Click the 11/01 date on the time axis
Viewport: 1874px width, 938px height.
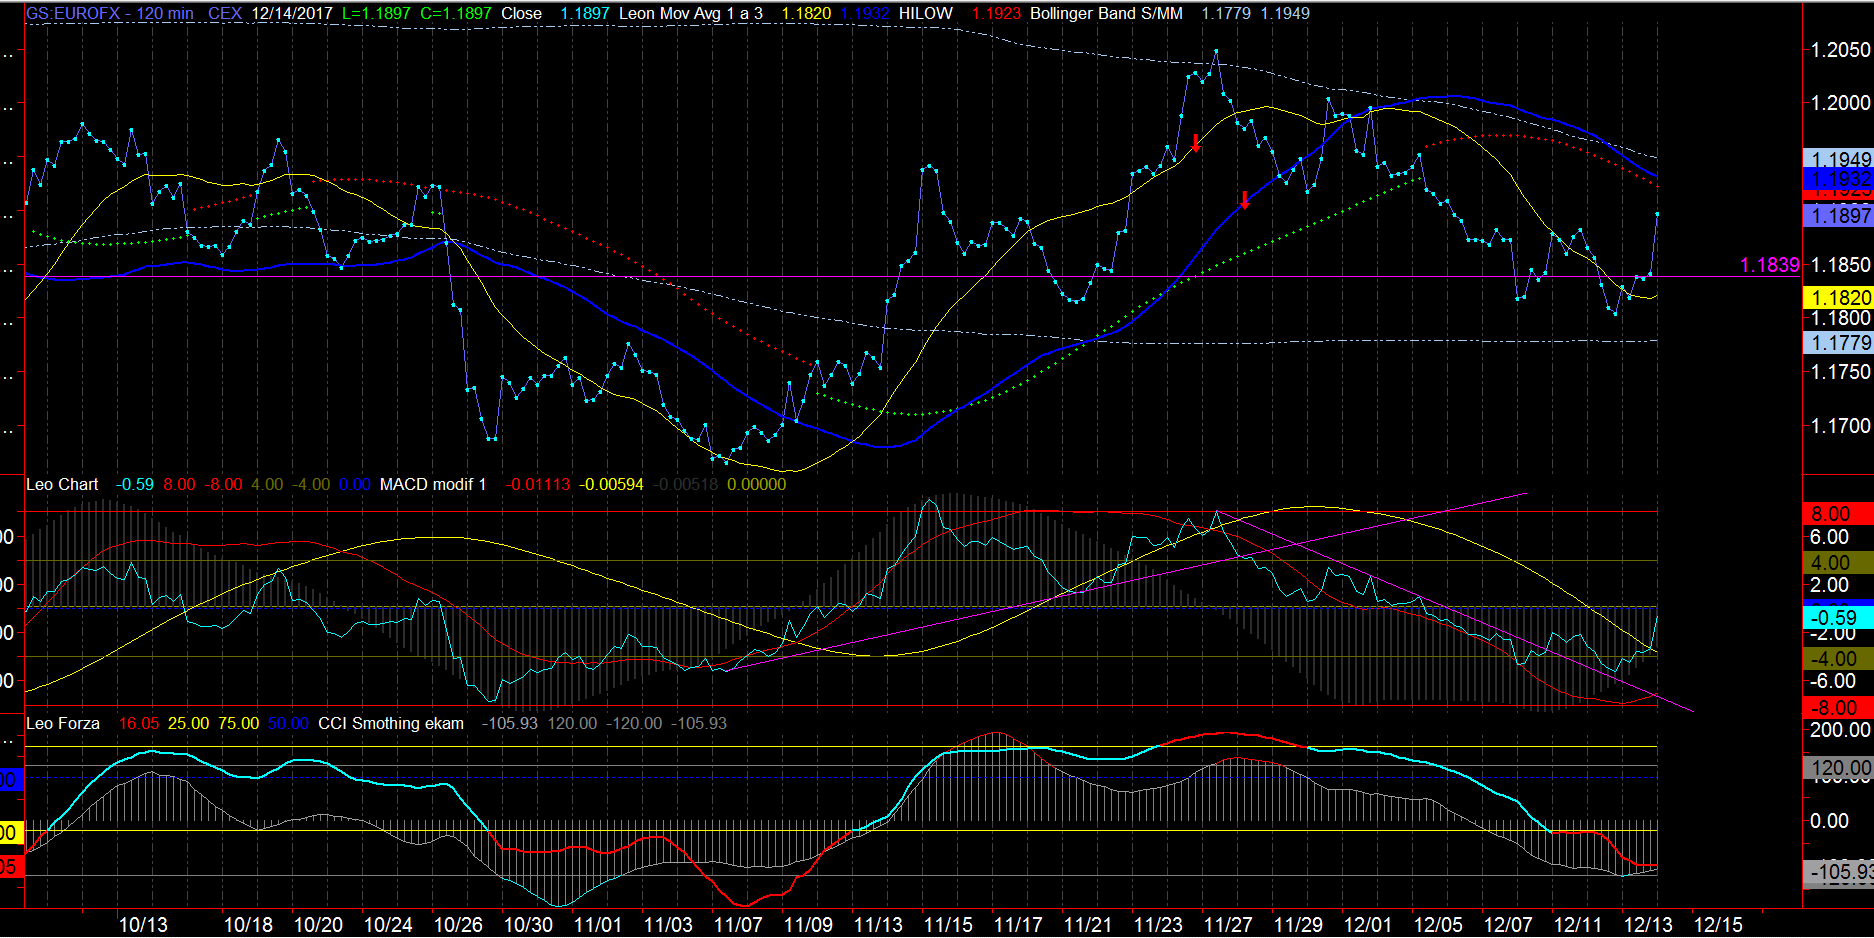coord(598,925)
